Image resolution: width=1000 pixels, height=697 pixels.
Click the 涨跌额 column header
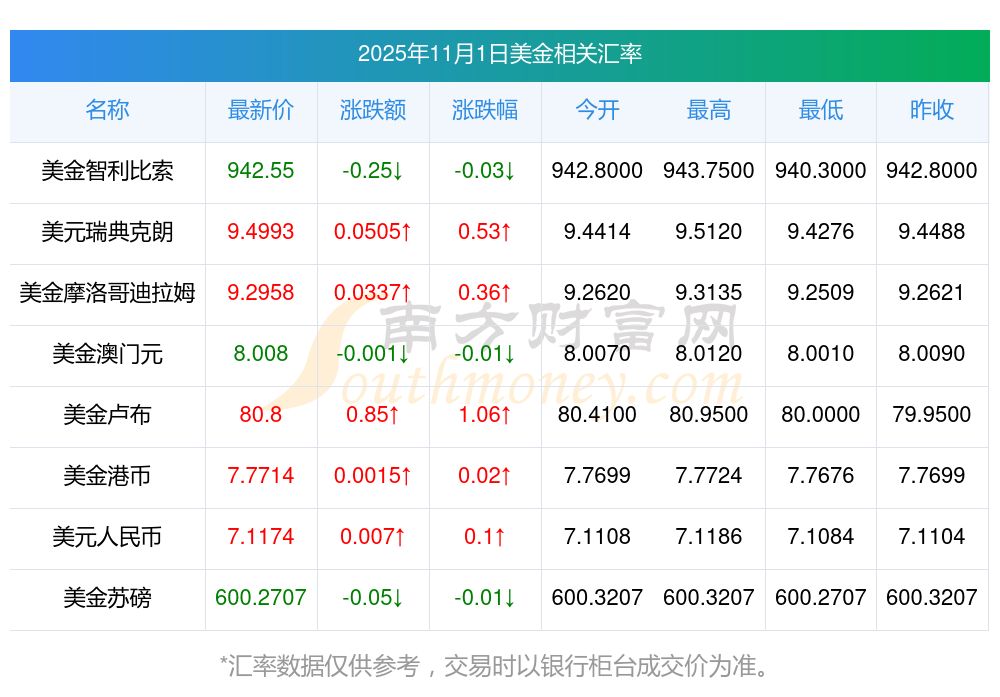pos(372,110)
